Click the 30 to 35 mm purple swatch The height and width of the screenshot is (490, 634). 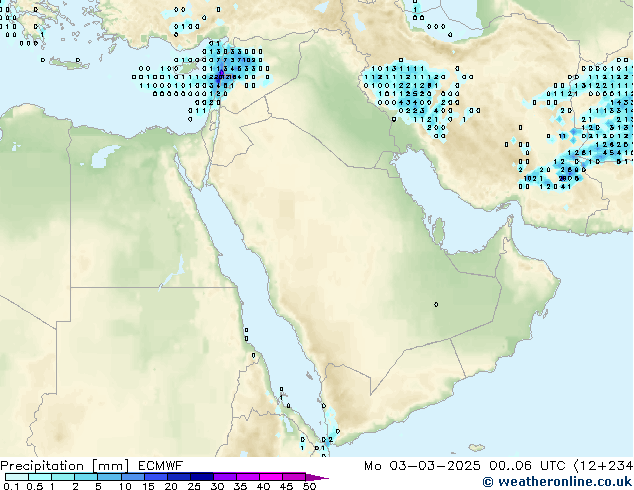point(224,477)
